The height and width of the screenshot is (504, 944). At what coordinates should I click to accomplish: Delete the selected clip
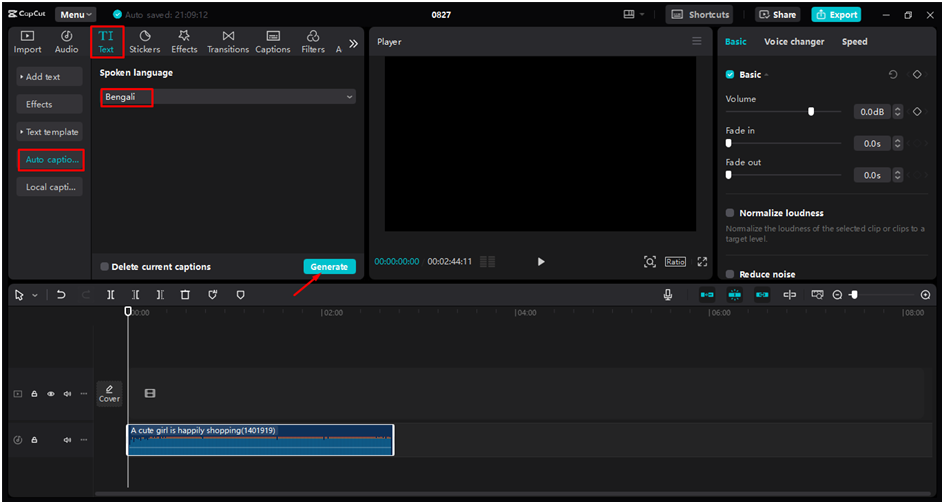pyautogui.click(x=185, y=294)
